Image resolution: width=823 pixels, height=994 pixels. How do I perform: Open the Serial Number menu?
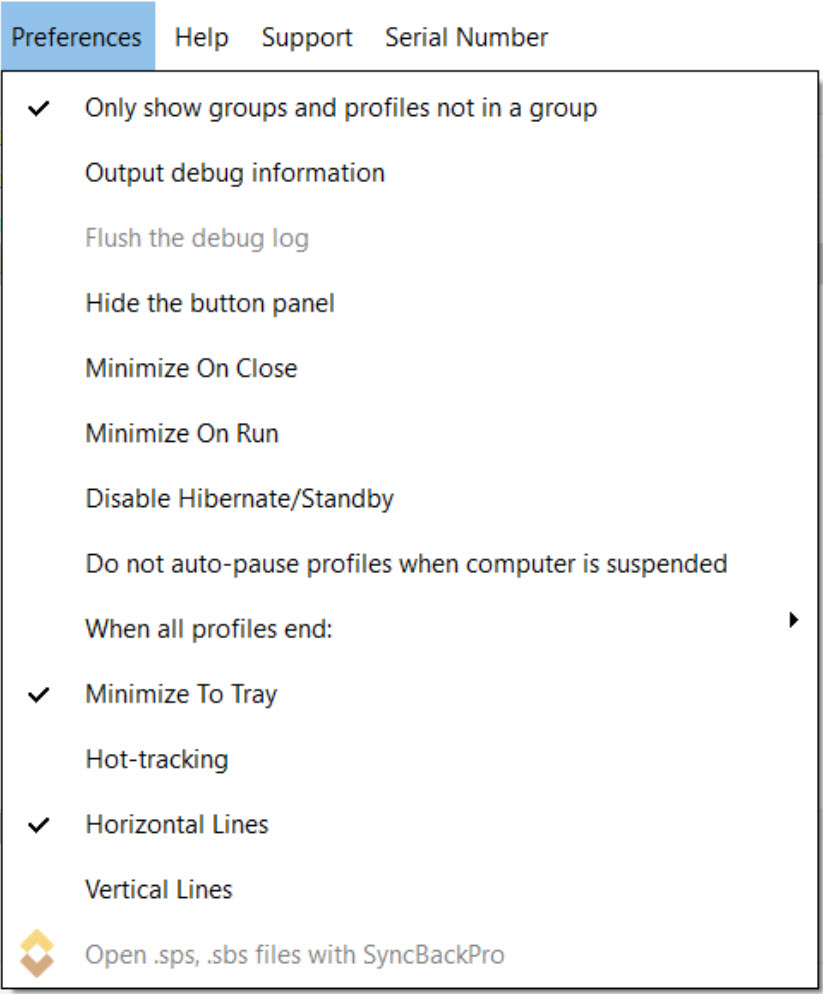point(466,38)
